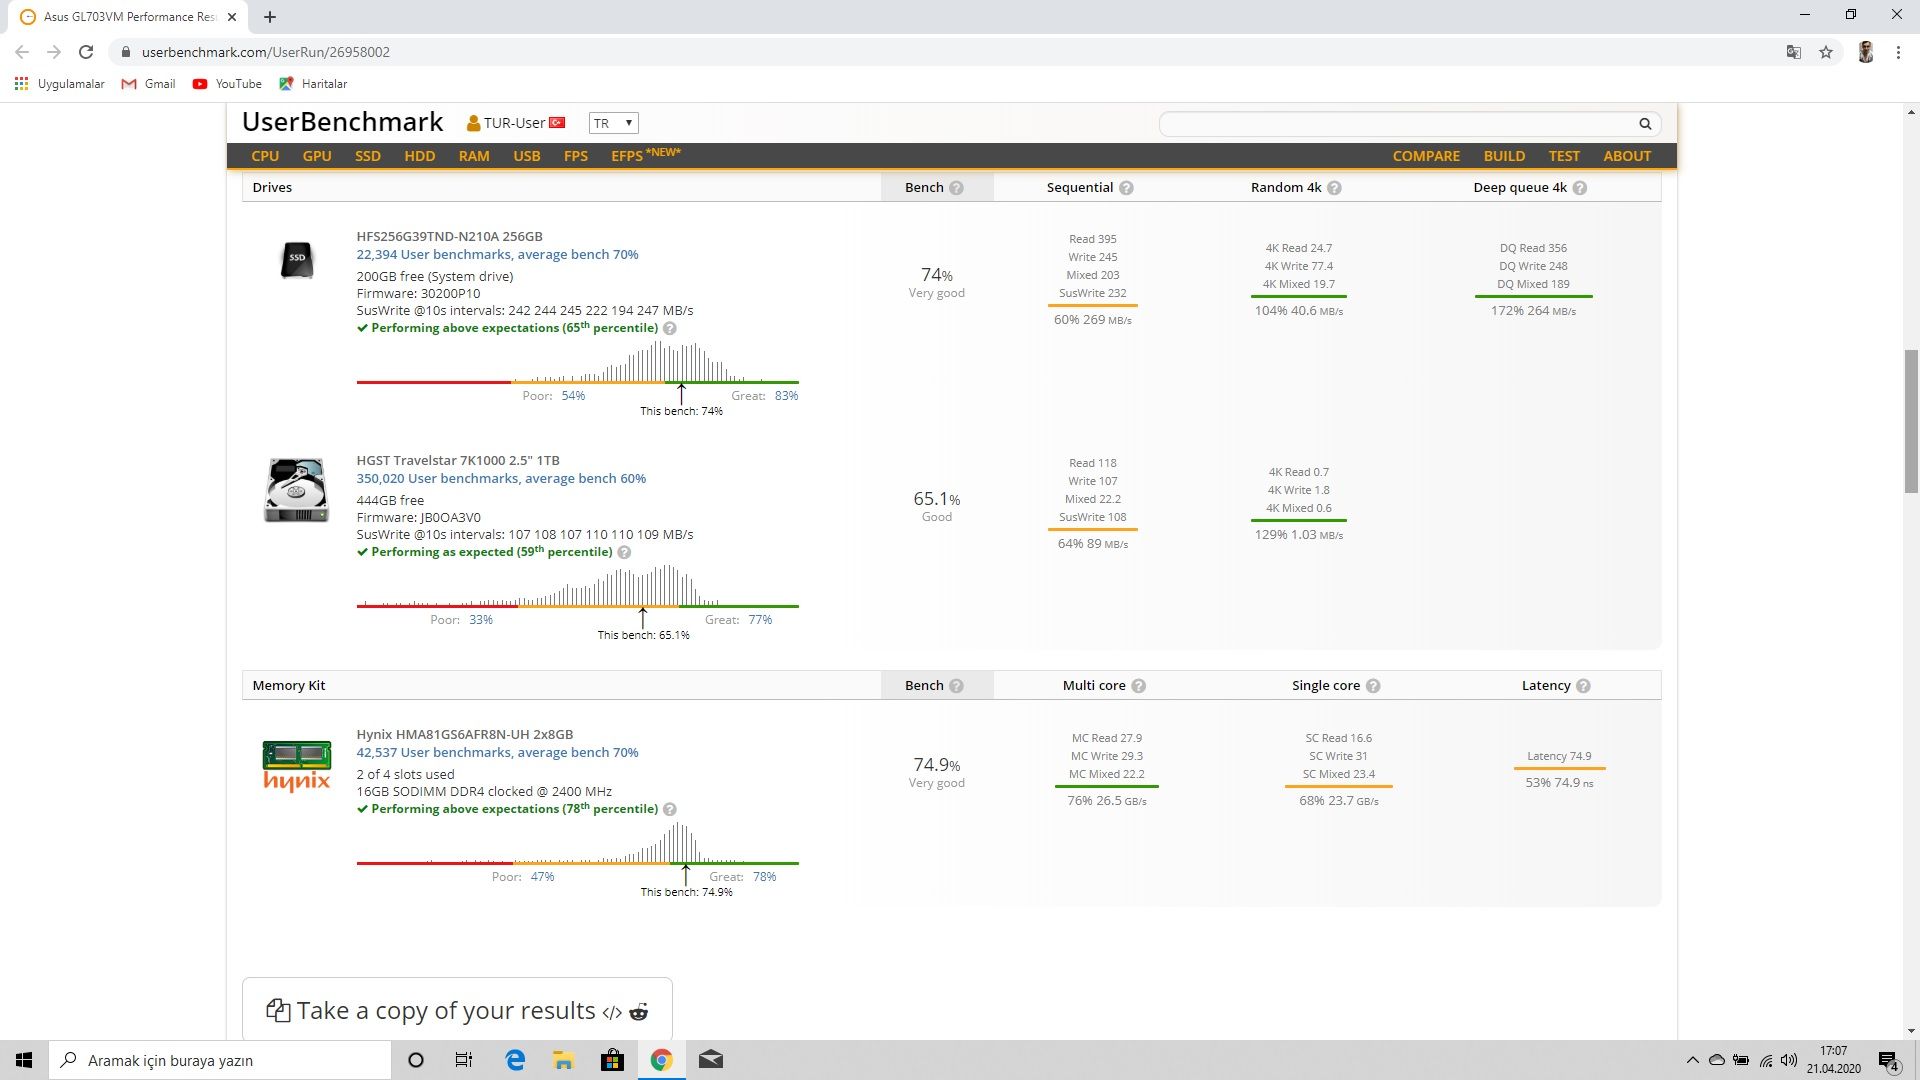Click the HGST hard drive image

point(297,490)
